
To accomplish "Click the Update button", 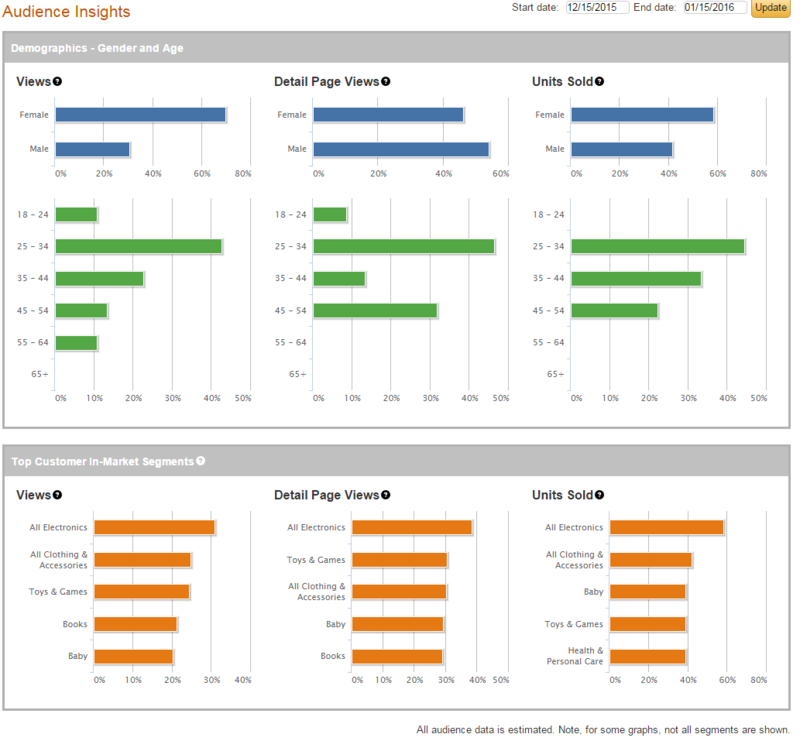I will [x=770, y=8].
